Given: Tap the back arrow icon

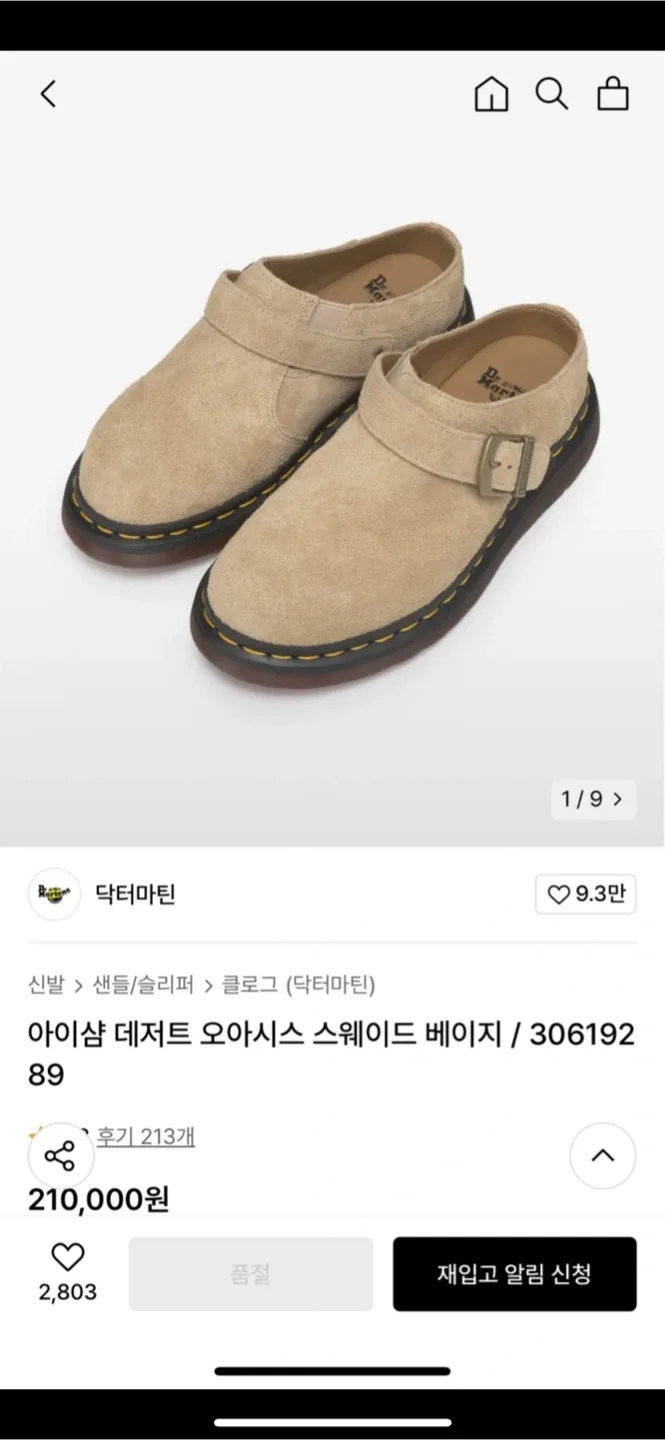Looking at the screenshot, I should click(x=48, y=94).
